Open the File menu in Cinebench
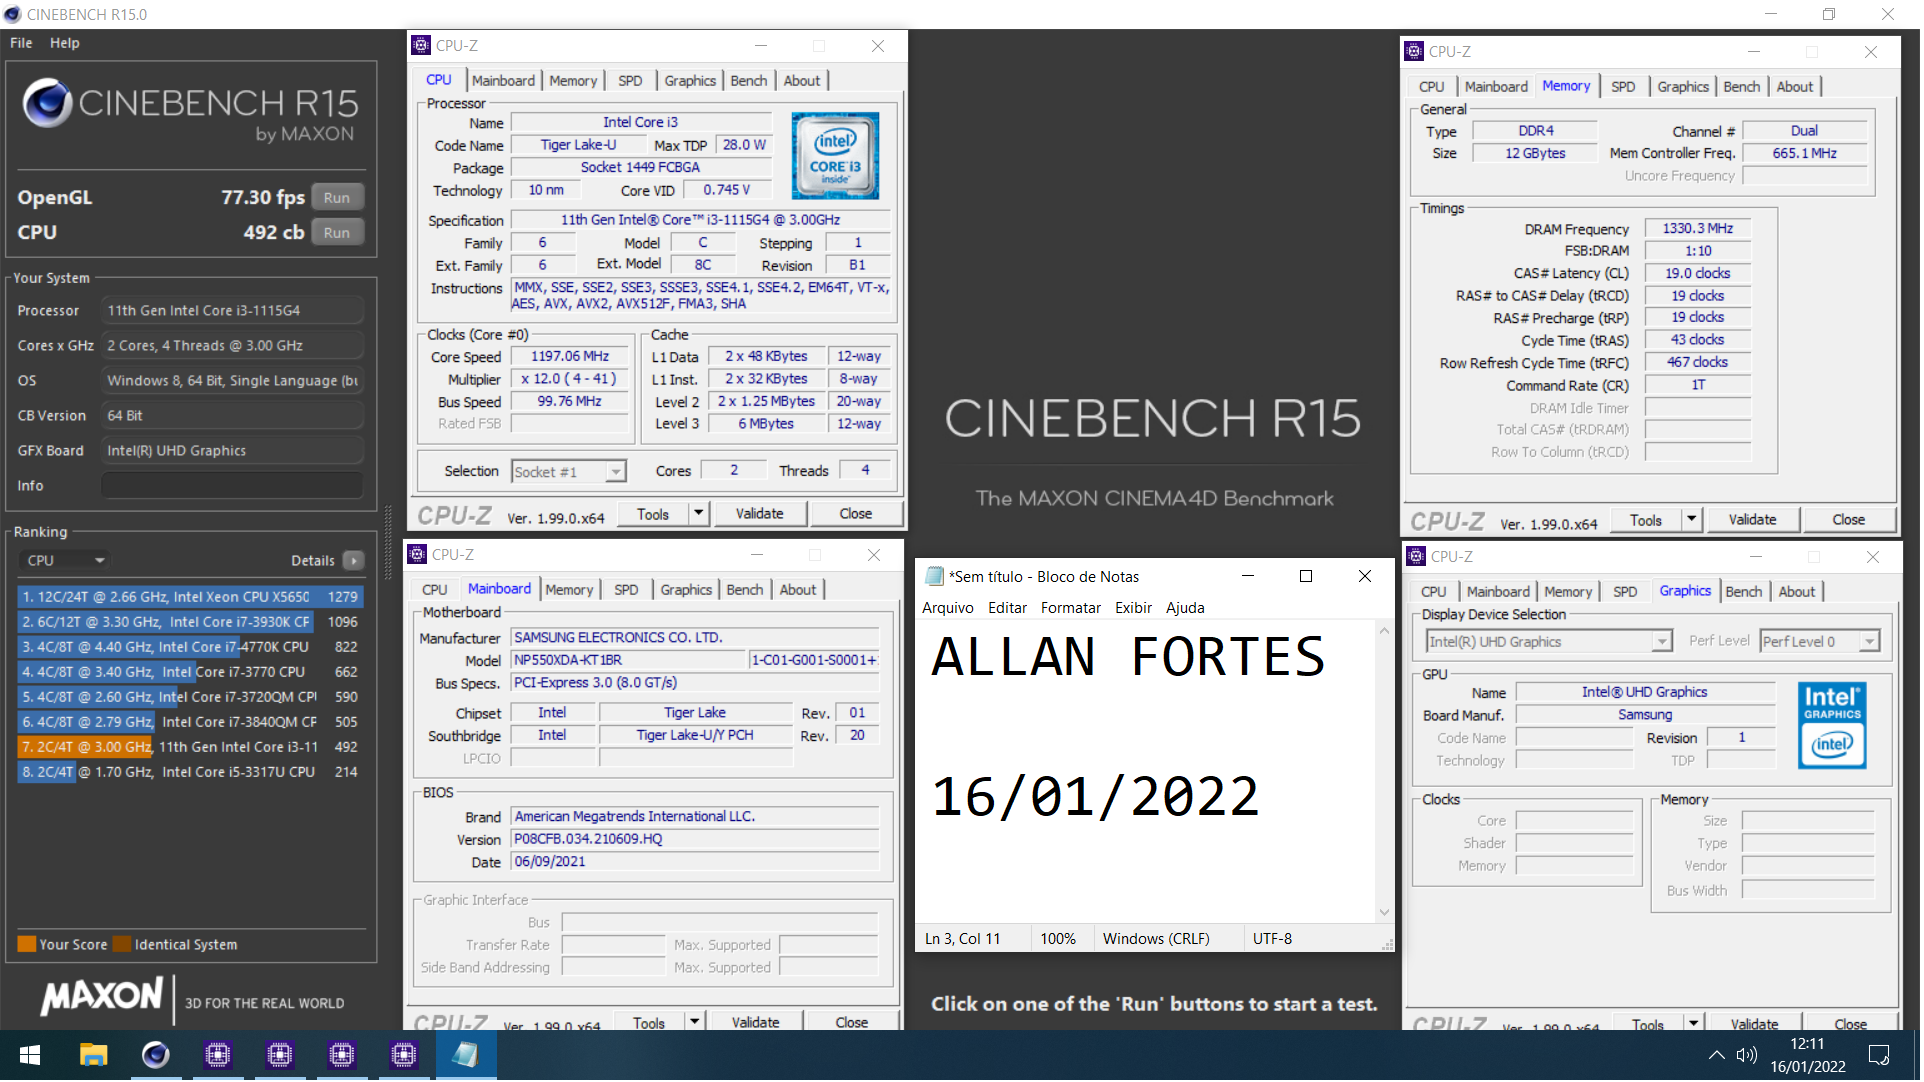This screenshot has height=1082, width=1924. pyautogui.click(x=21, y=43)
